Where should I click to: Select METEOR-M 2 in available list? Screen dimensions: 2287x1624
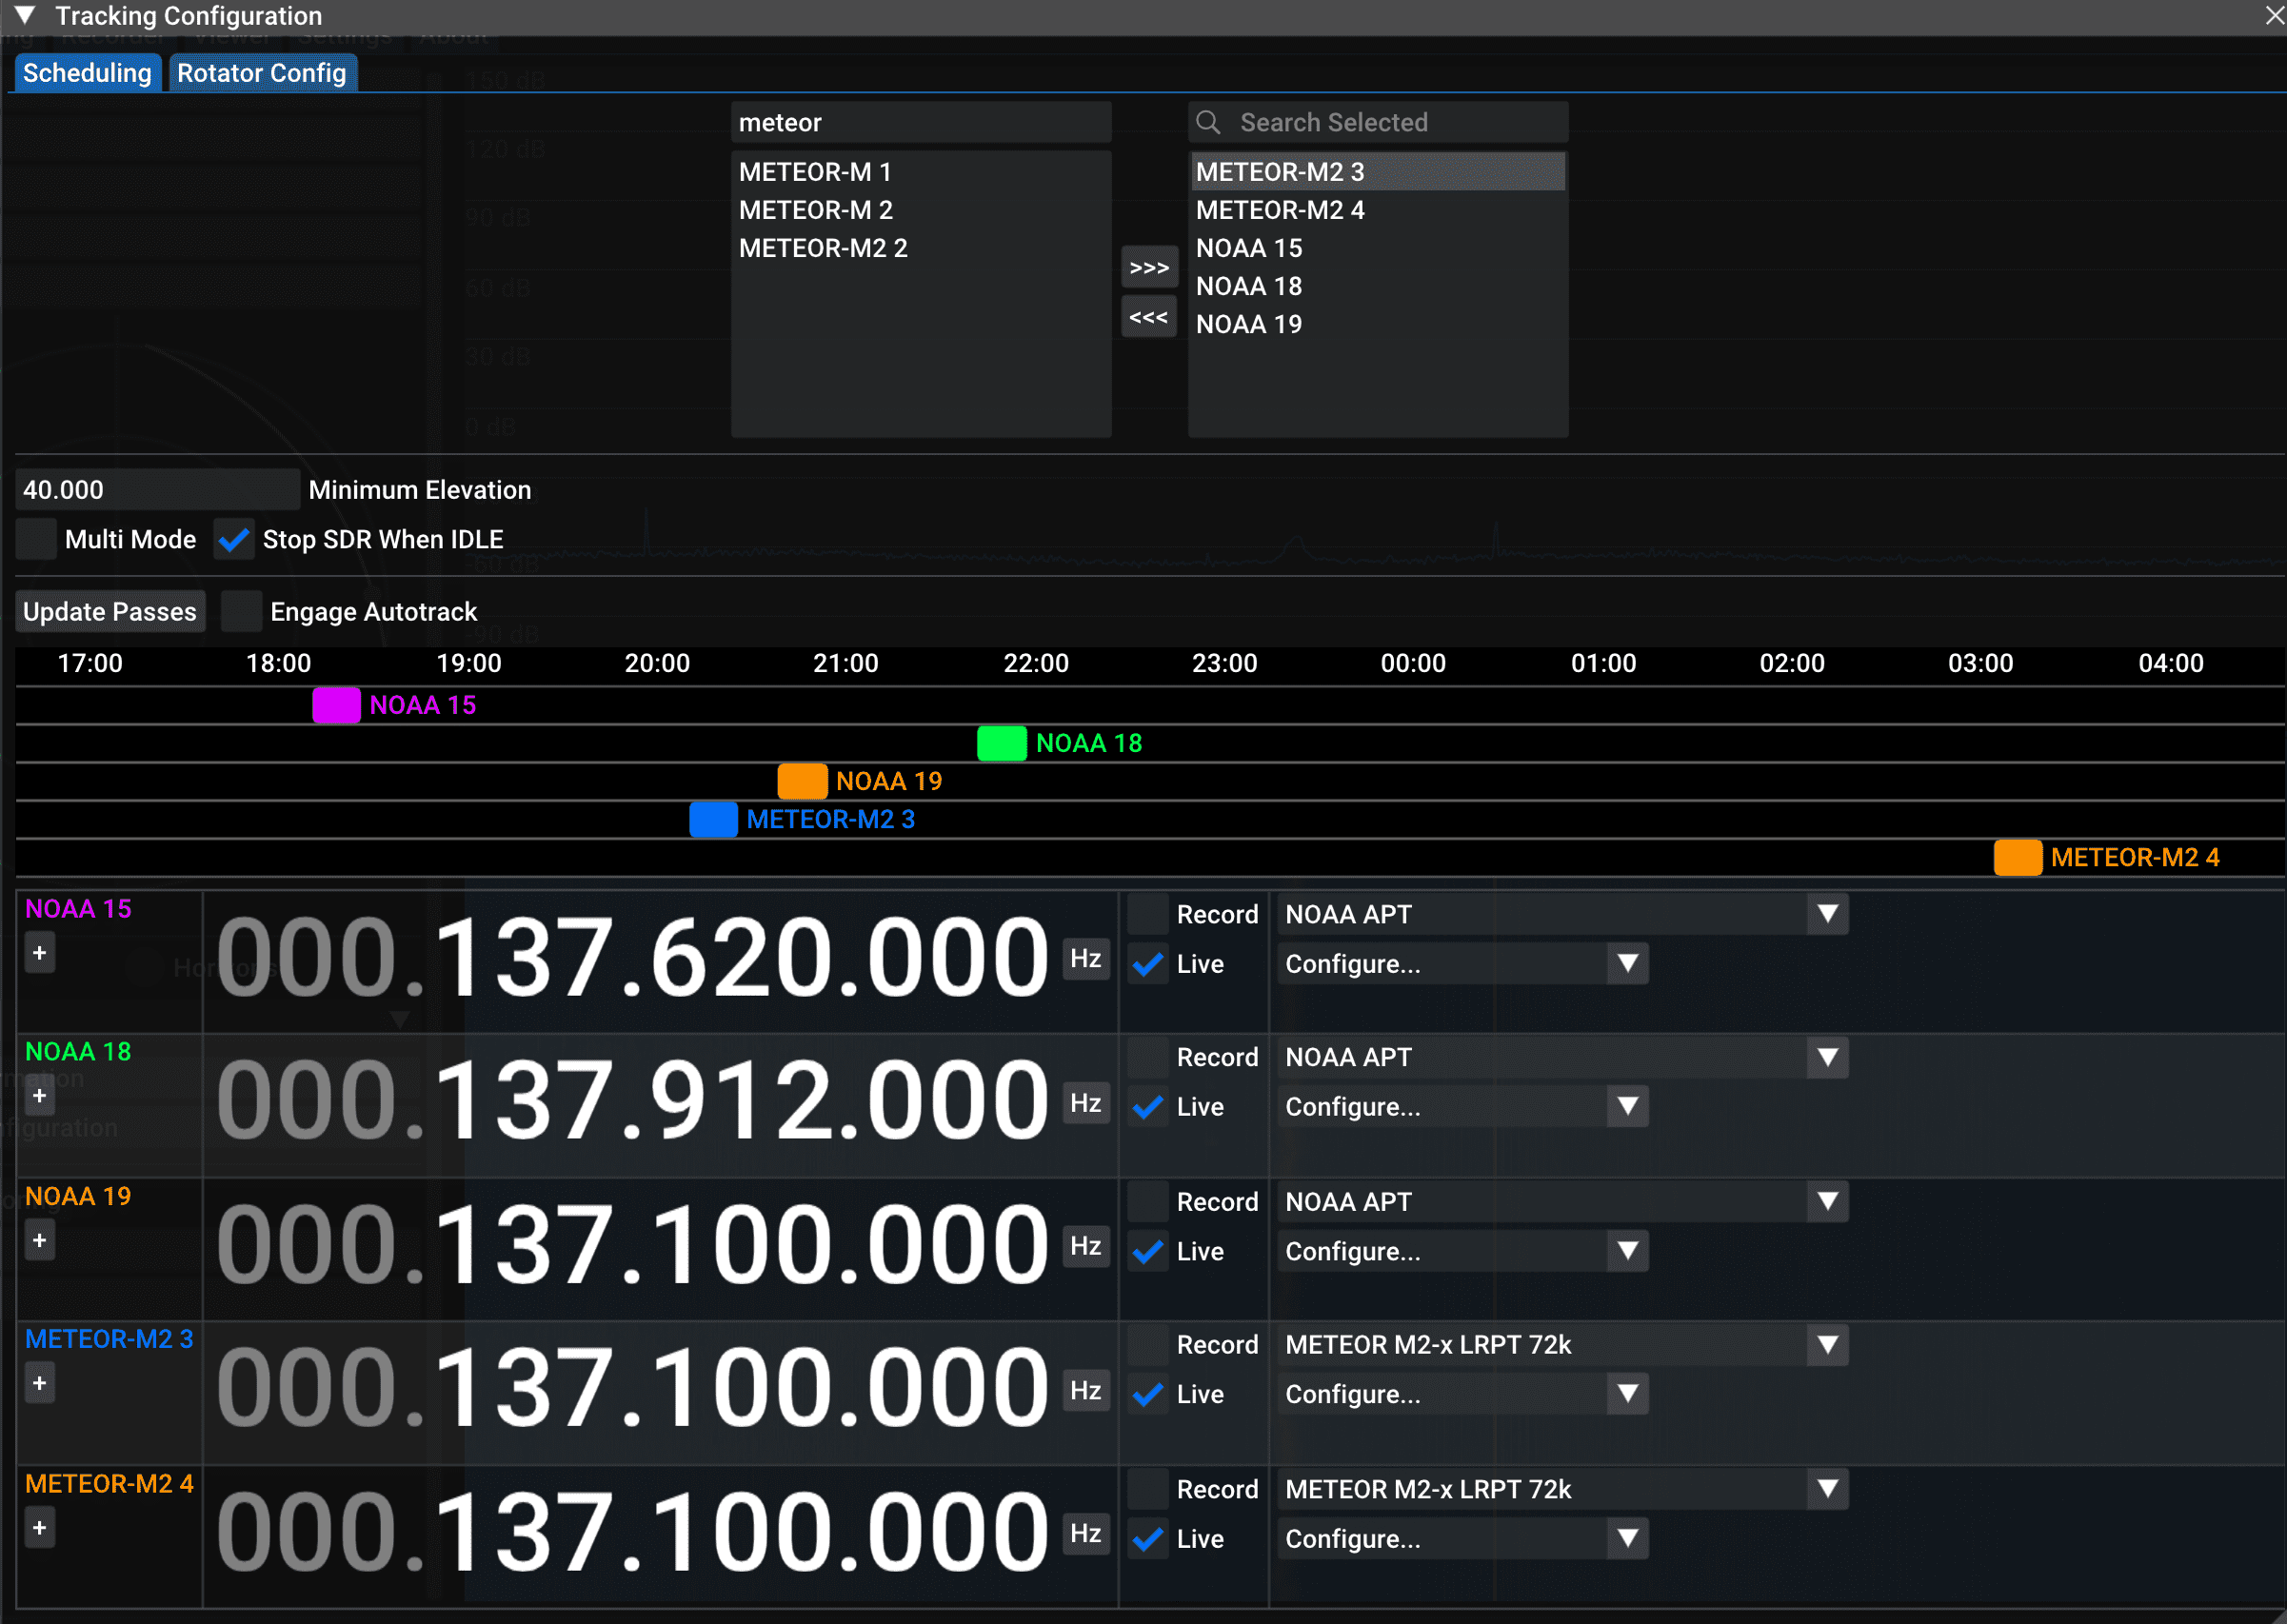click(x=921, y=210)
